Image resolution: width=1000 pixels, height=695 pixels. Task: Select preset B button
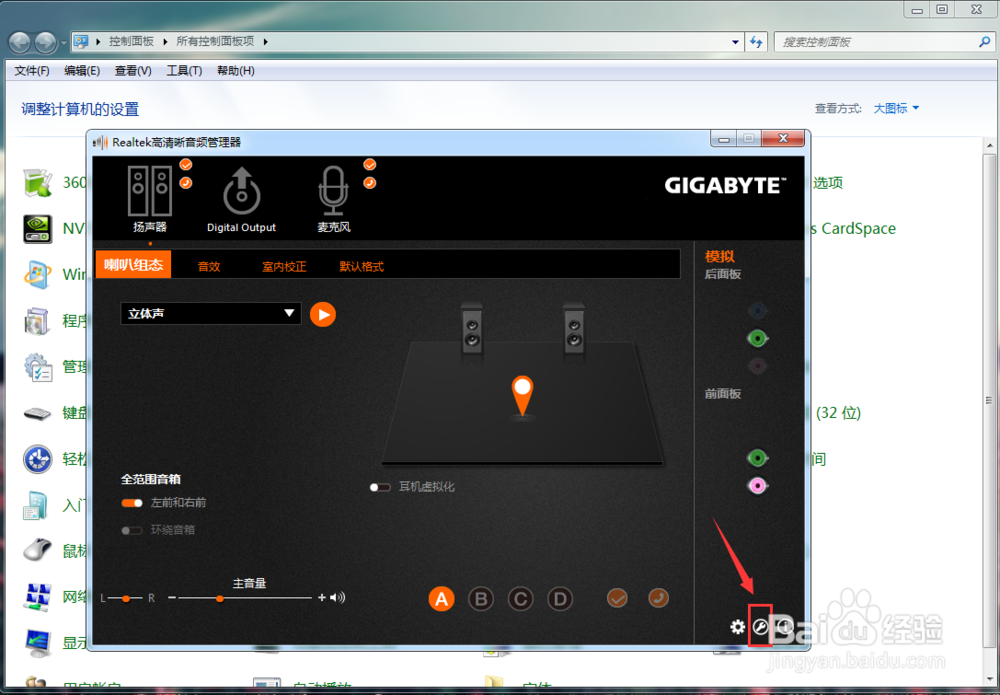tap(481, 599)
